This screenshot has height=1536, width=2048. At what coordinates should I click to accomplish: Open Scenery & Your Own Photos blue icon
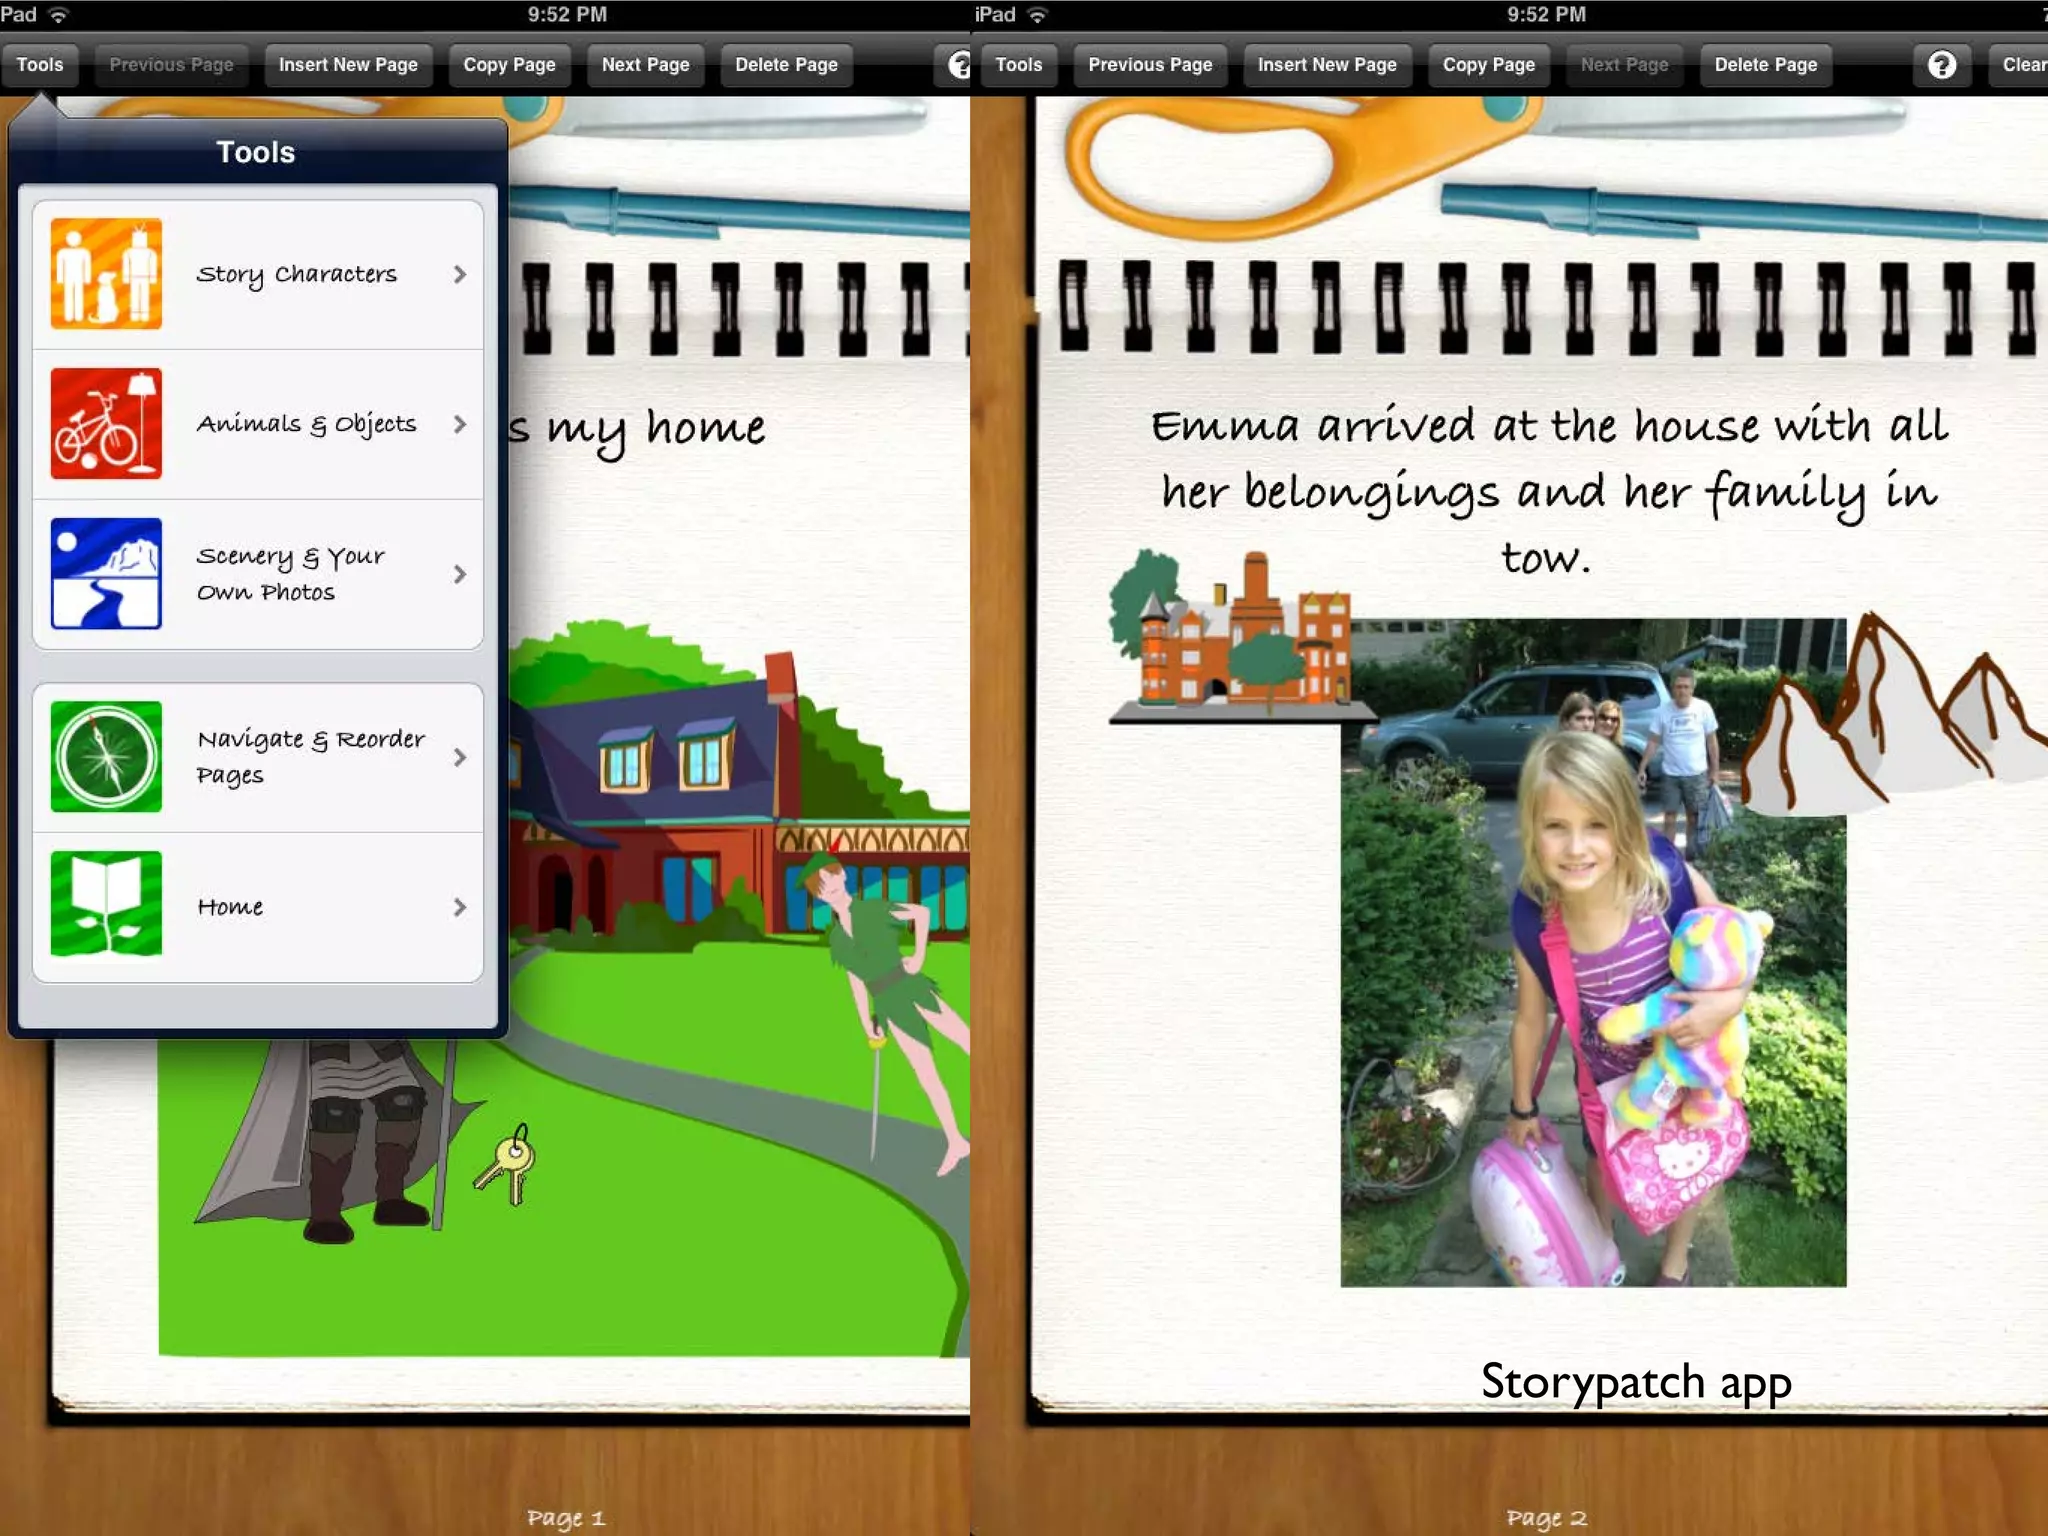click(106, 573)
